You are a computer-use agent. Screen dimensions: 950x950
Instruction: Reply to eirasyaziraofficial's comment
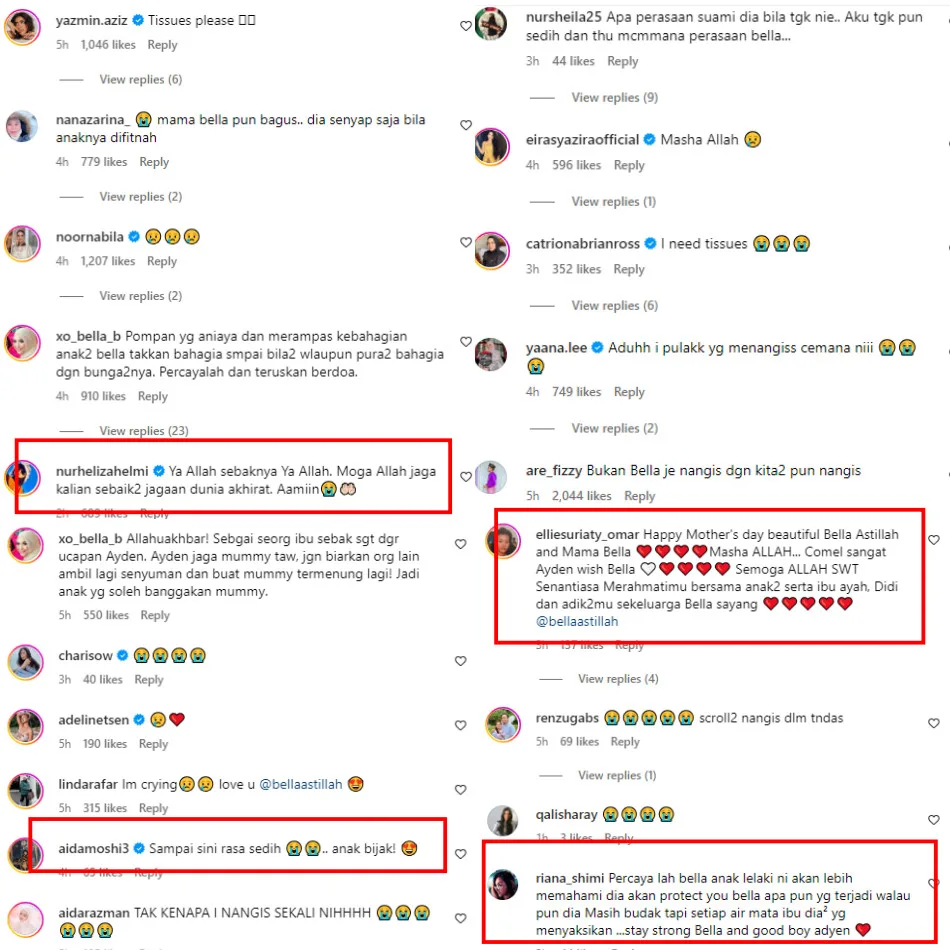click(629, 165)
